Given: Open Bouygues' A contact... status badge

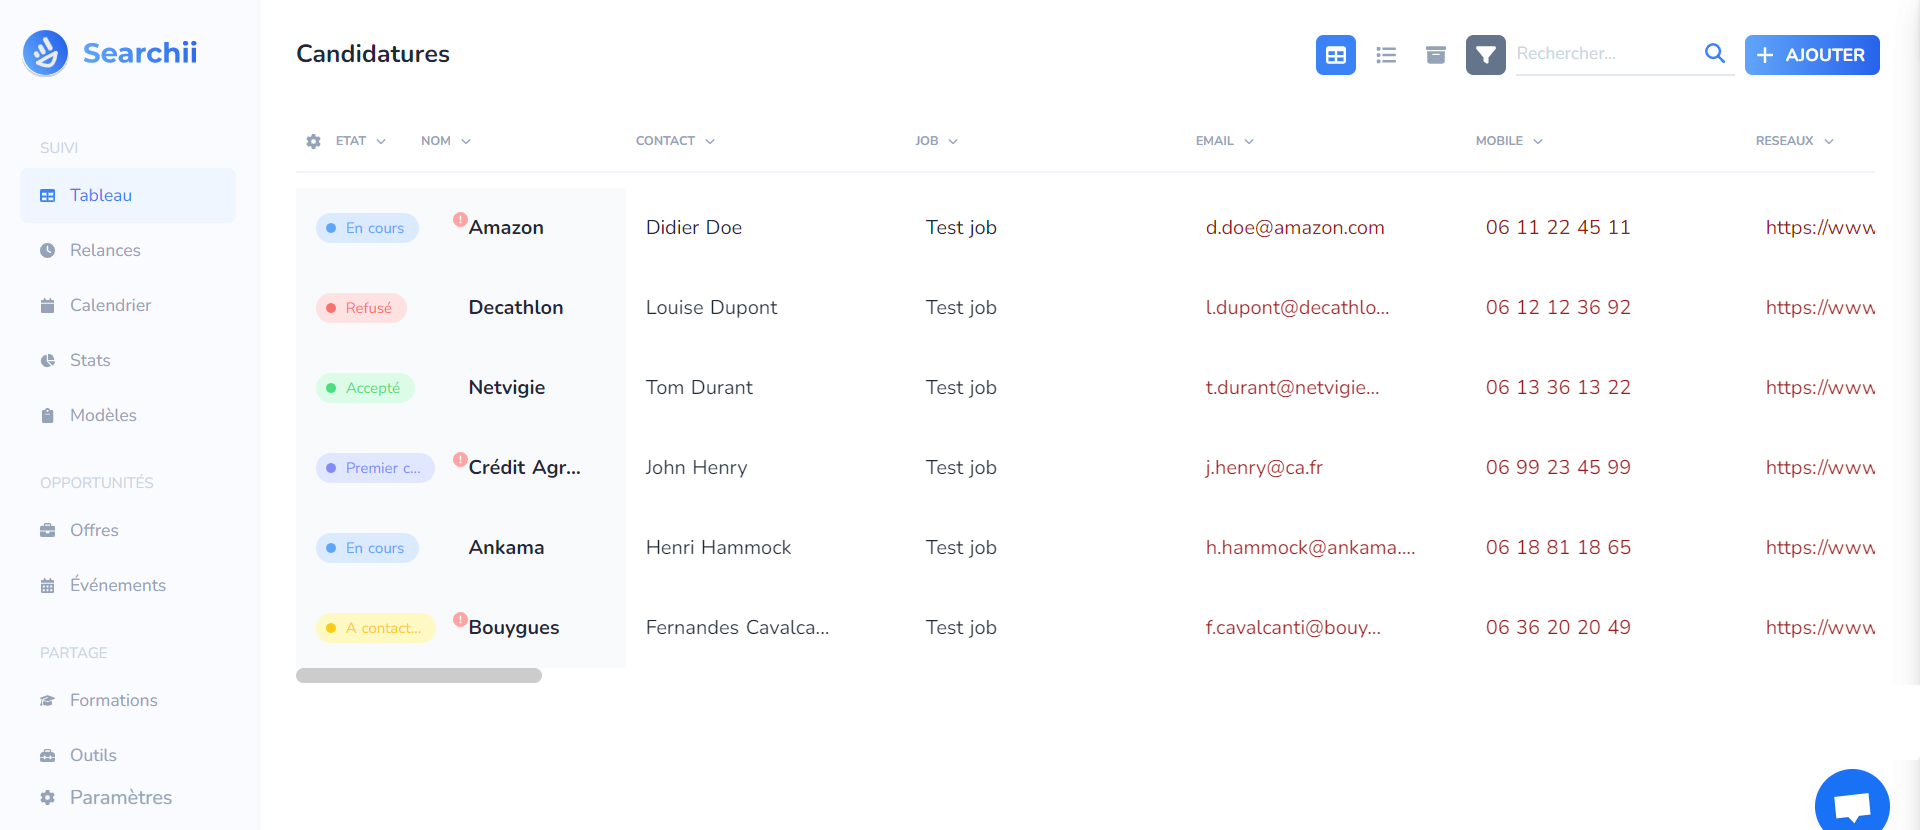Looking at the screenshot, I should [x=375, y=628].
